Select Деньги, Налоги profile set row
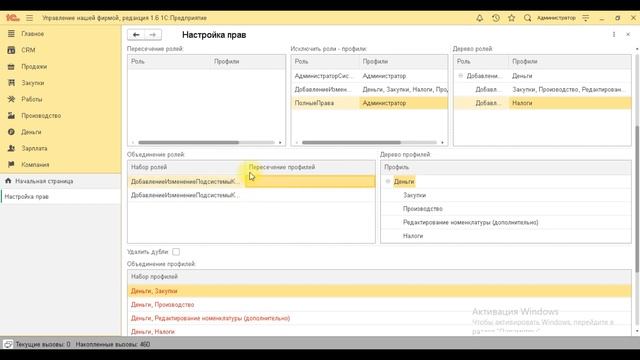640x360 pixels. (379, 331)
